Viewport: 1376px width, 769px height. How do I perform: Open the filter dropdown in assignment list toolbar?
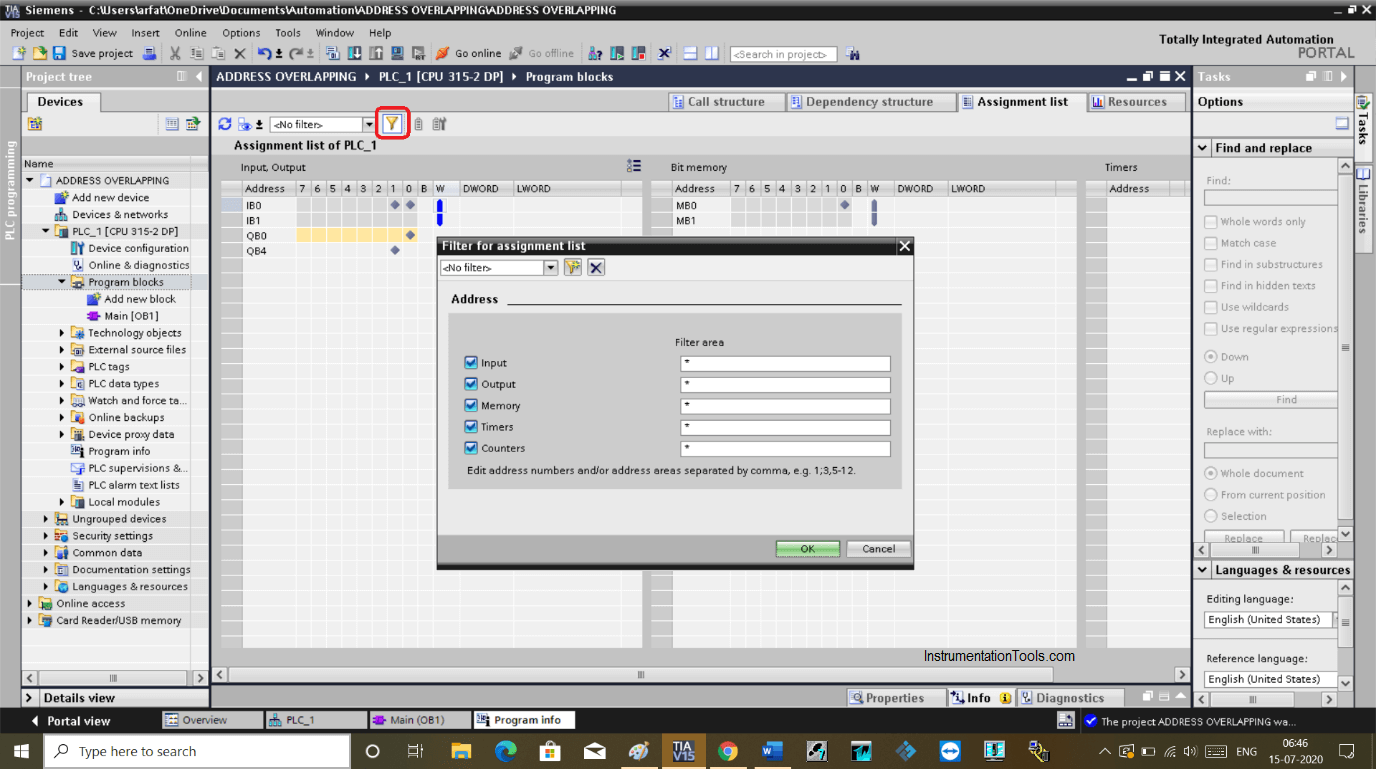369,125
